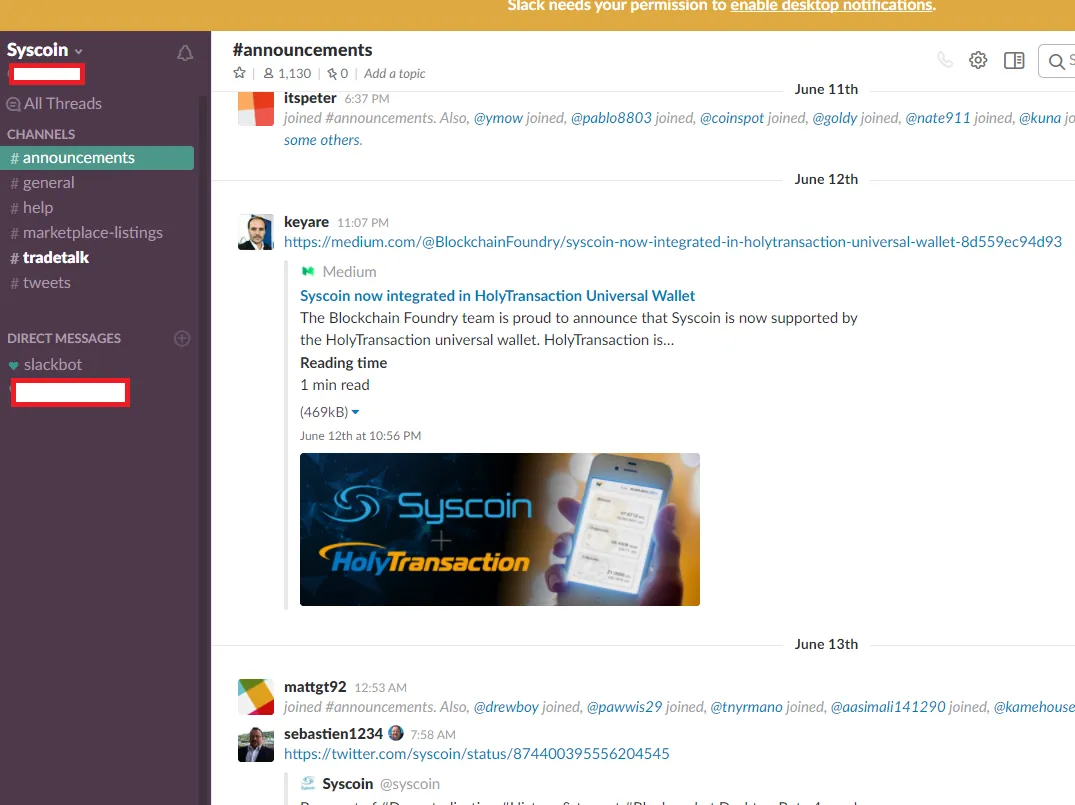Open the twitter.com syscoin status link
1075x805 pixels.
tap(476, 754)
